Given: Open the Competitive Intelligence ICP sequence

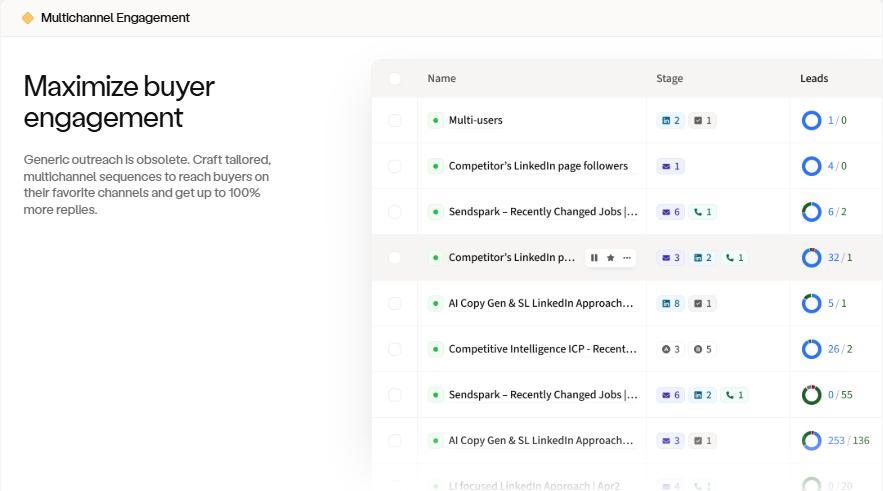Looking at the screenshot, I should (542, 349).
